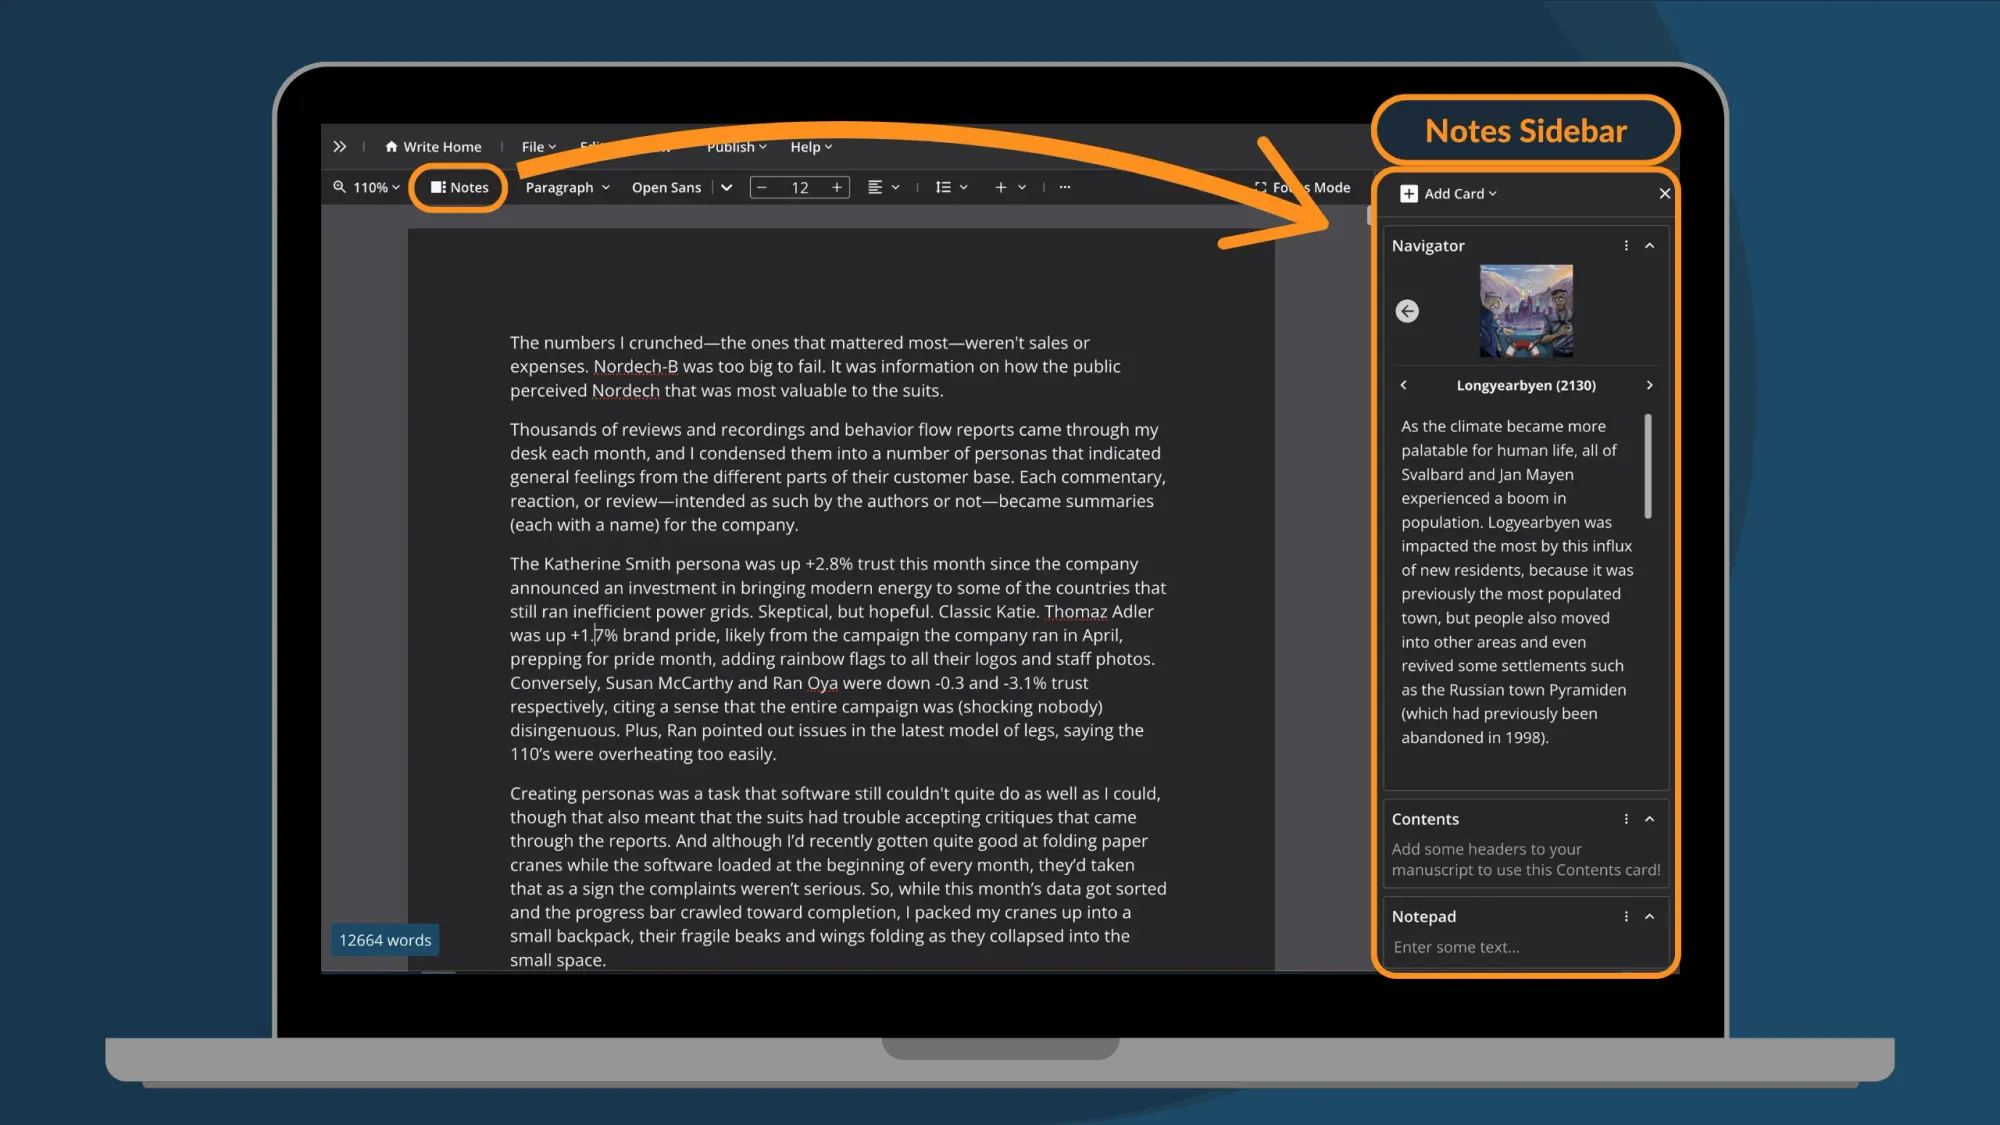Image resolution: width=2000 pixels, height=1125 pixels.
Task: Collapse the Navigator card with its chevron
Action: click(x=1650, y=245)
